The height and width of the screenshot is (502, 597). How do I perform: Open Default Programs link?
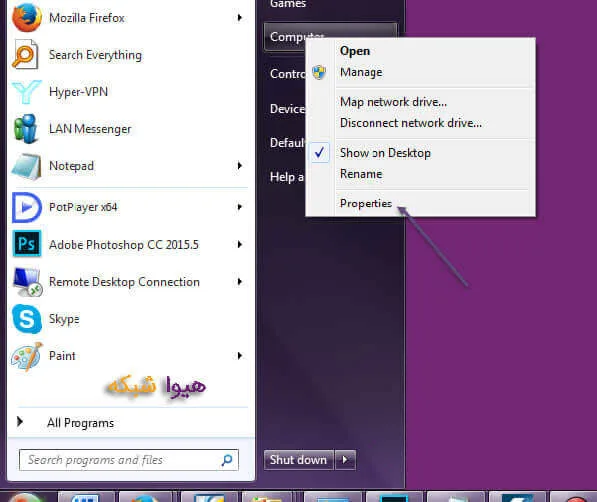287,143
